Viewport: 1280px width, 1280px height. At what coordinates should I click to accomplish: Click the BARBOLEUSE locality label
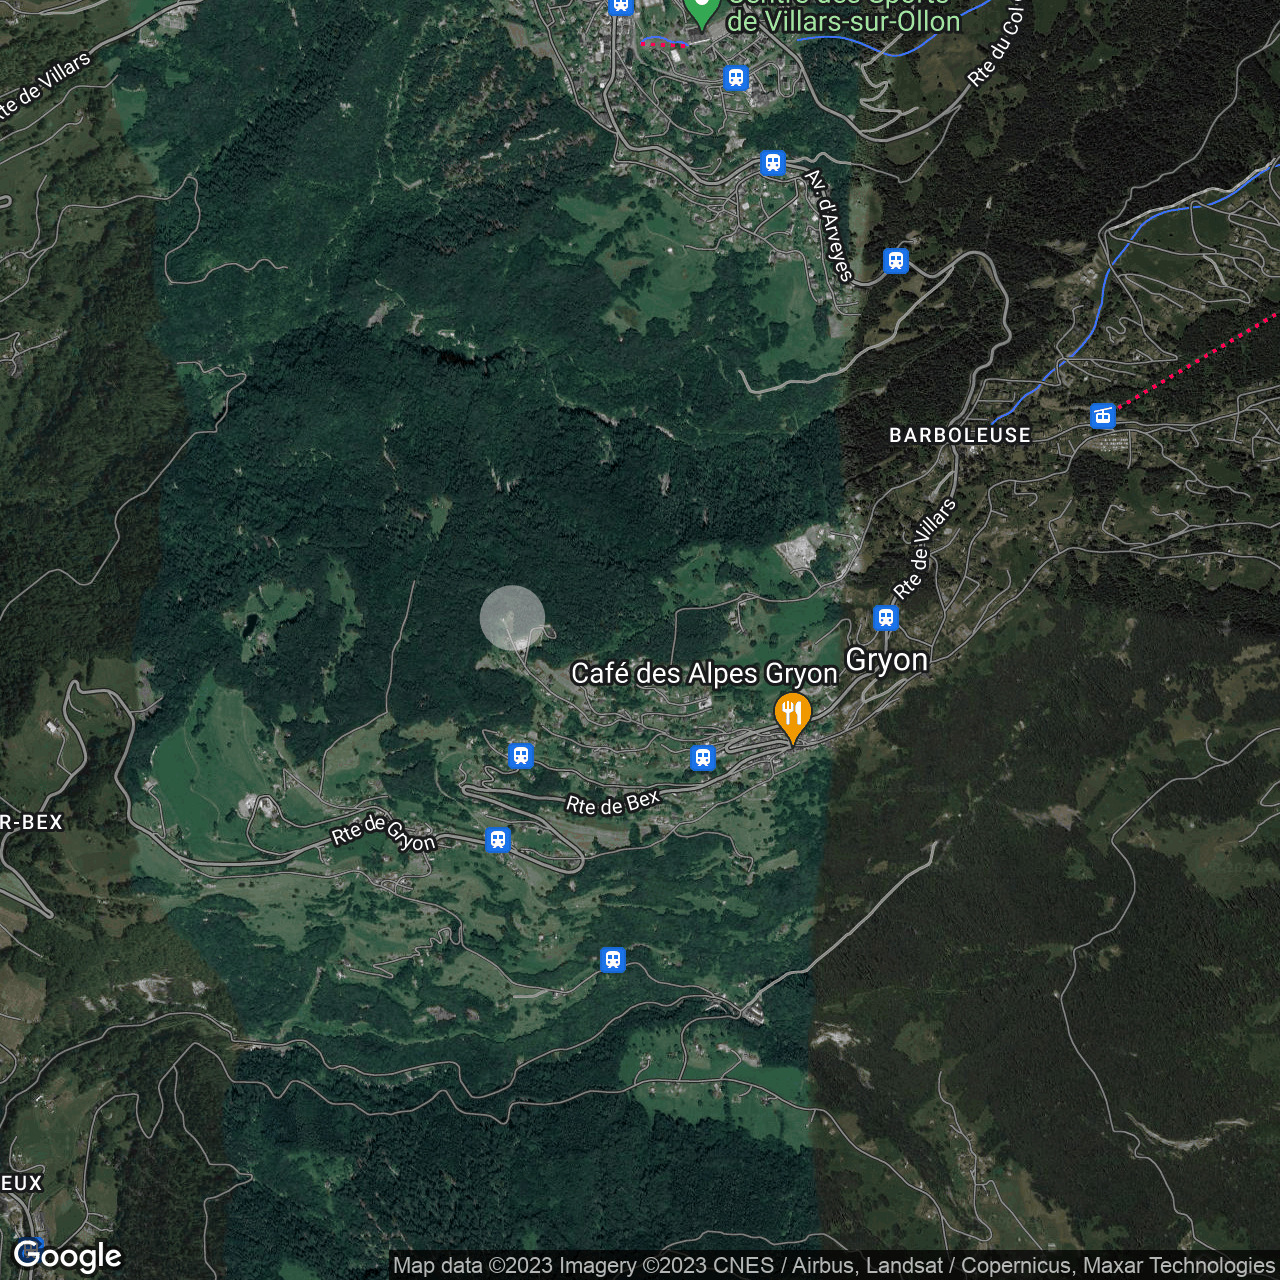coord(959,435)
